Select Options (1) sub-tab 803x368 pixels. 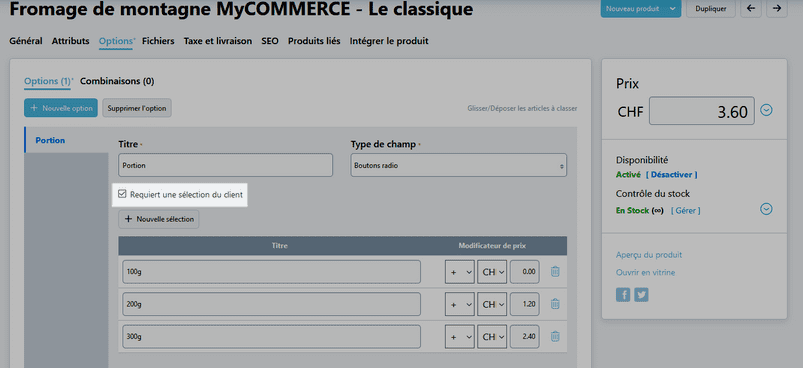pyautogui.click(x=48, y=81)
